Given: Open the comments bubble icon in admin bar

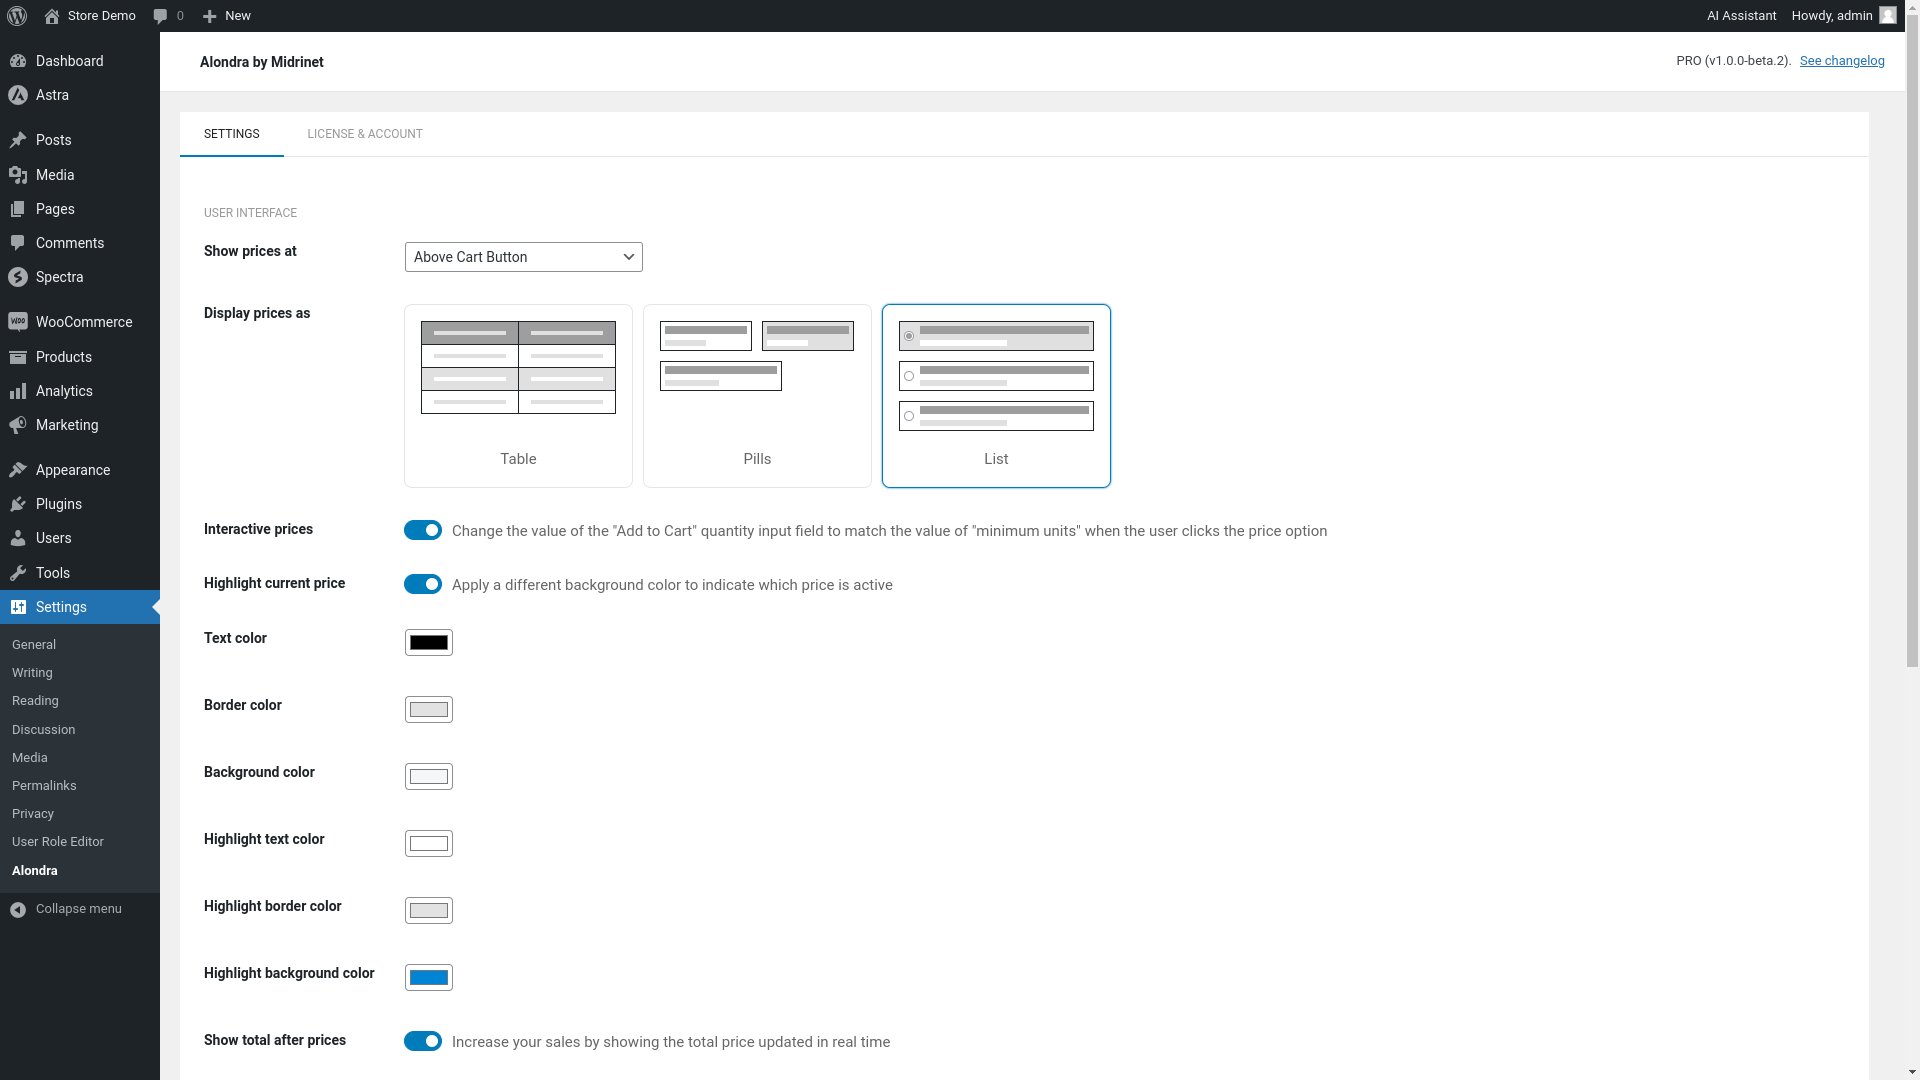Looking at the screenshot, I should click(x=160, y=16).
